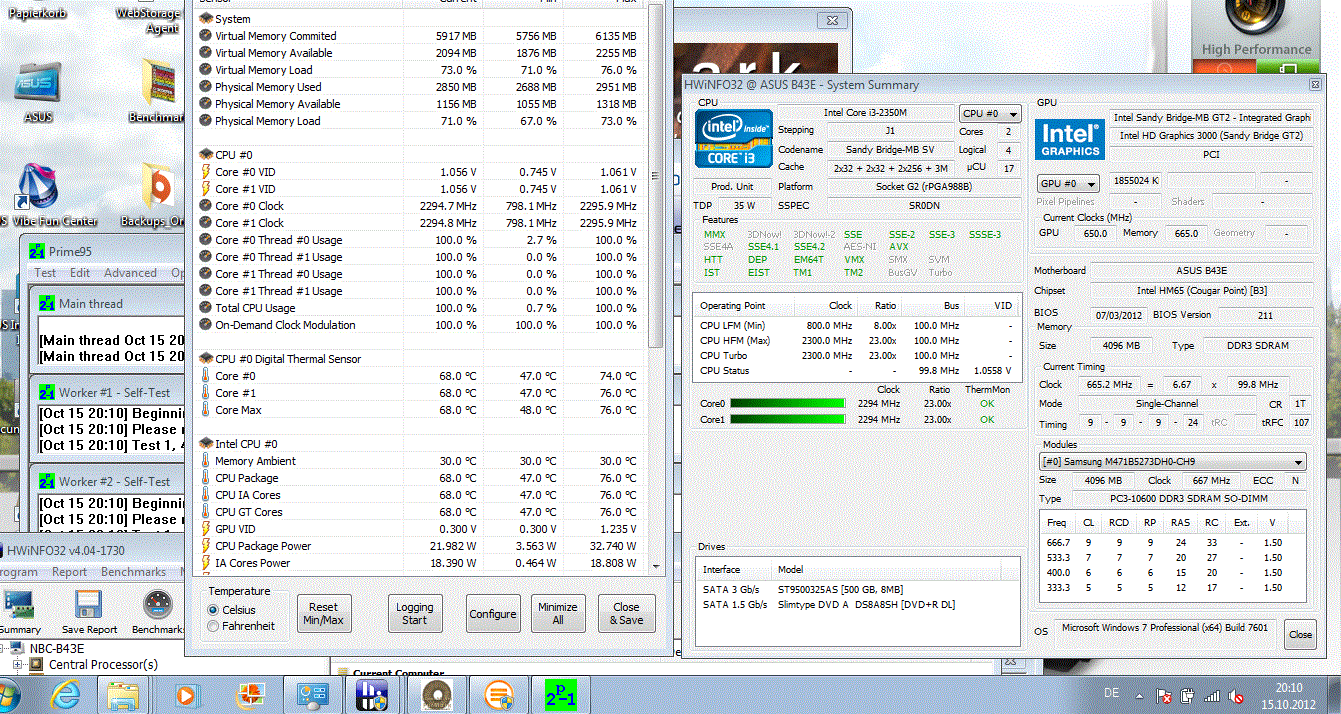Switch to HWiNFO32 via its taskbar icon
Image resolution: width=1341 pixels, height=714 pixels.
pos(373,694)
